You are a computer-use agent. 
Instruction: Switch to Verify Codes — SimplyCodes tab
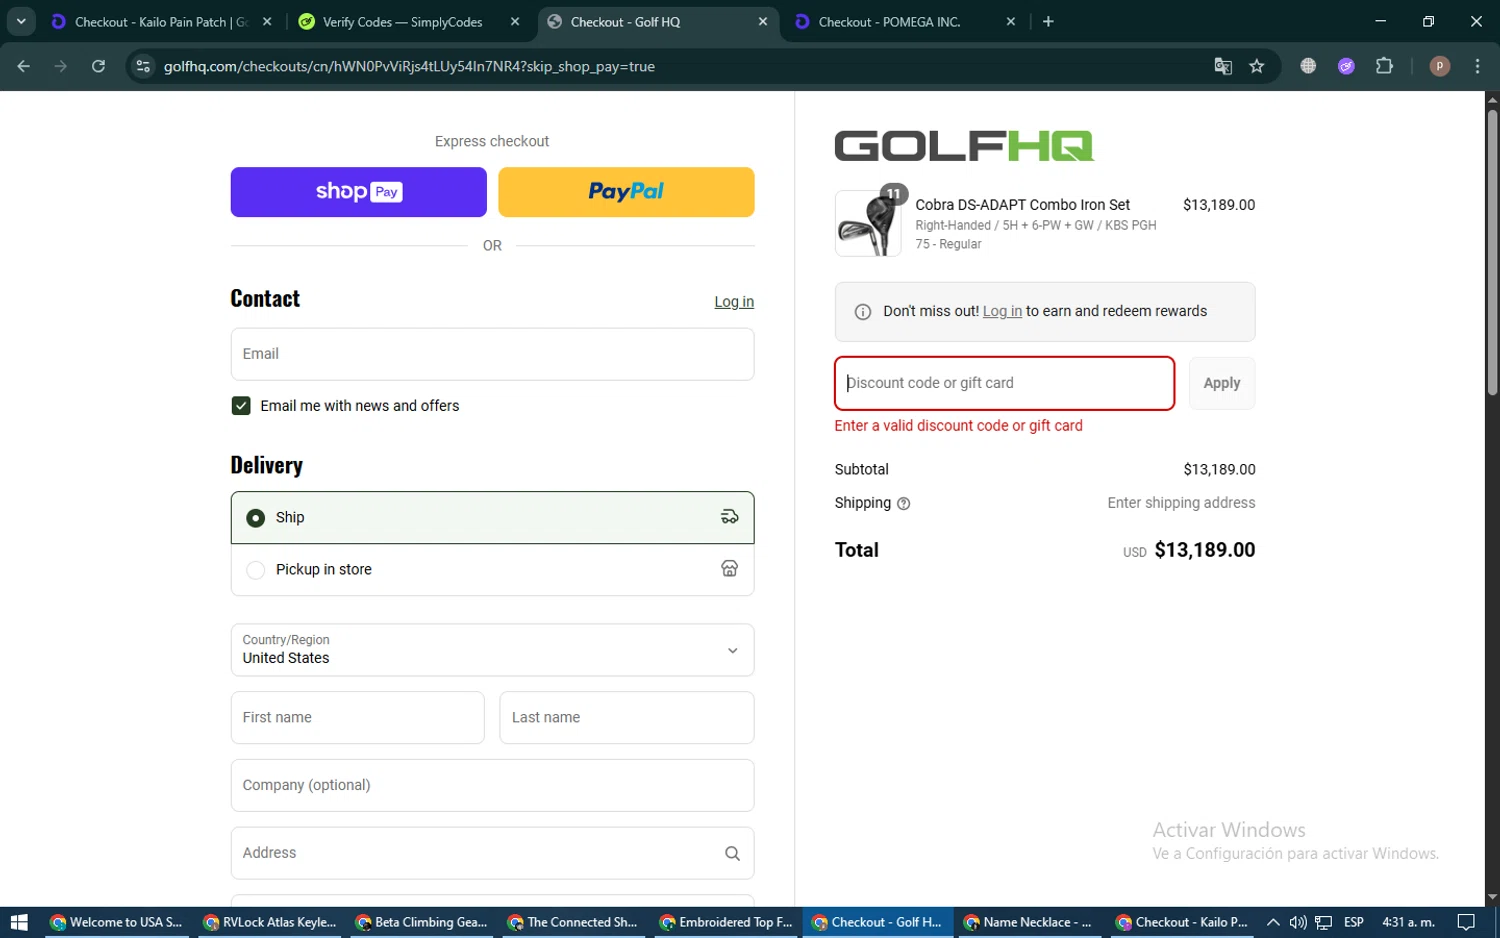402,22
